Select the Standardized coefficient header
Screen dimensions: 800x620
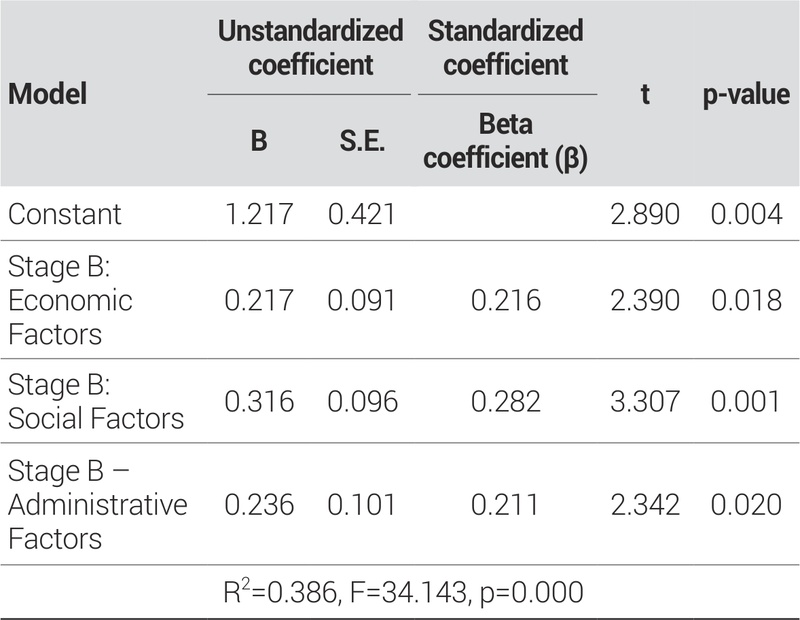(505, 48)
